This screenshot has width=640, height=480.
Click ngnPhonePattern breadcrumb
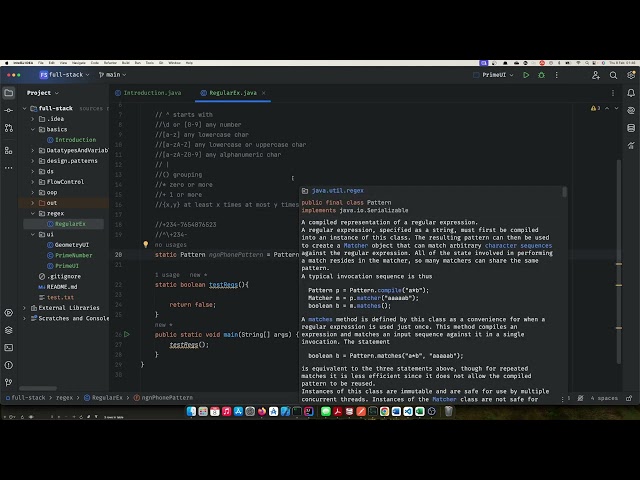[x=163, y=398]
